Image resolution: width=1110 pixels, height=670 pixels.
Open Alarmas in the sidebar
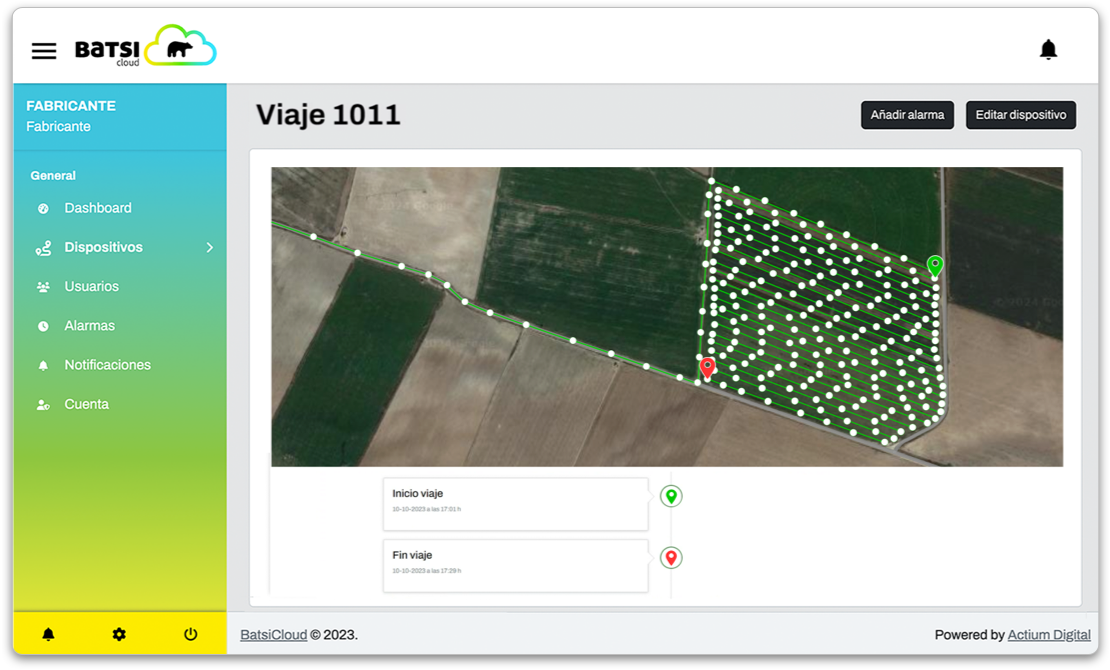click(89, 326)
